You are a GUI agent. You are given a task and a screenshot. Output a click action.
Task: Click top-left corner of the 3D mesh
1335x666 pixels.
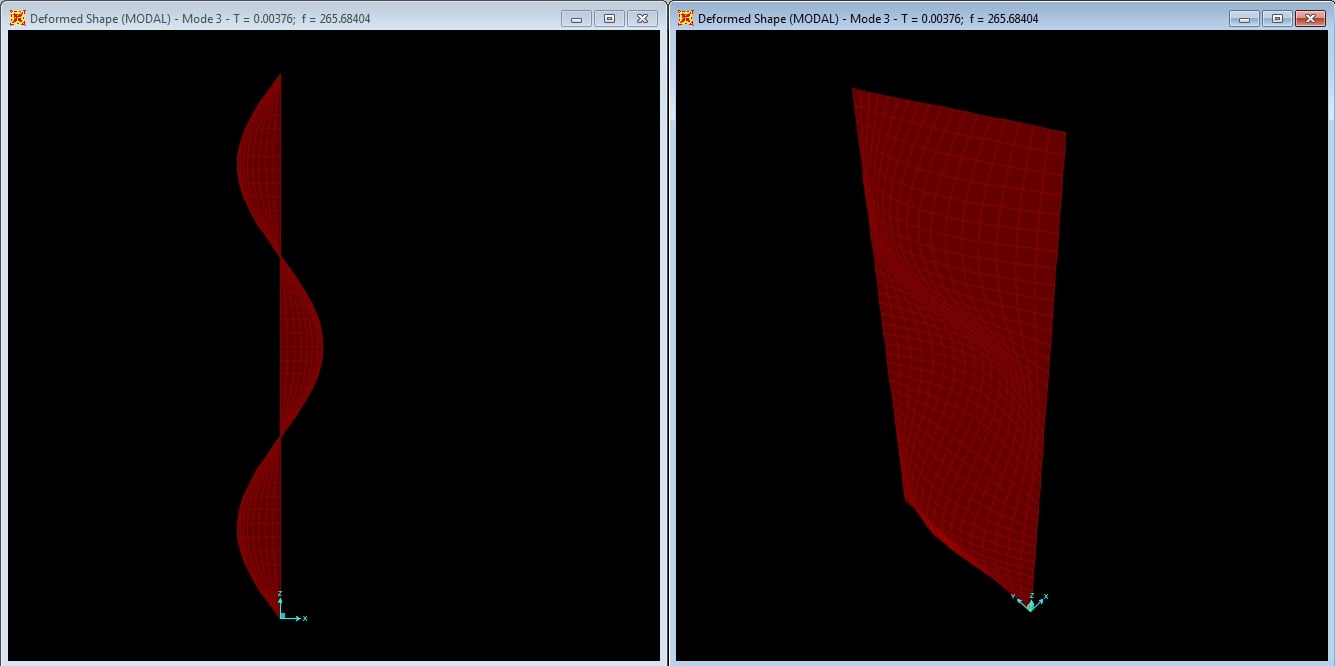854,90
